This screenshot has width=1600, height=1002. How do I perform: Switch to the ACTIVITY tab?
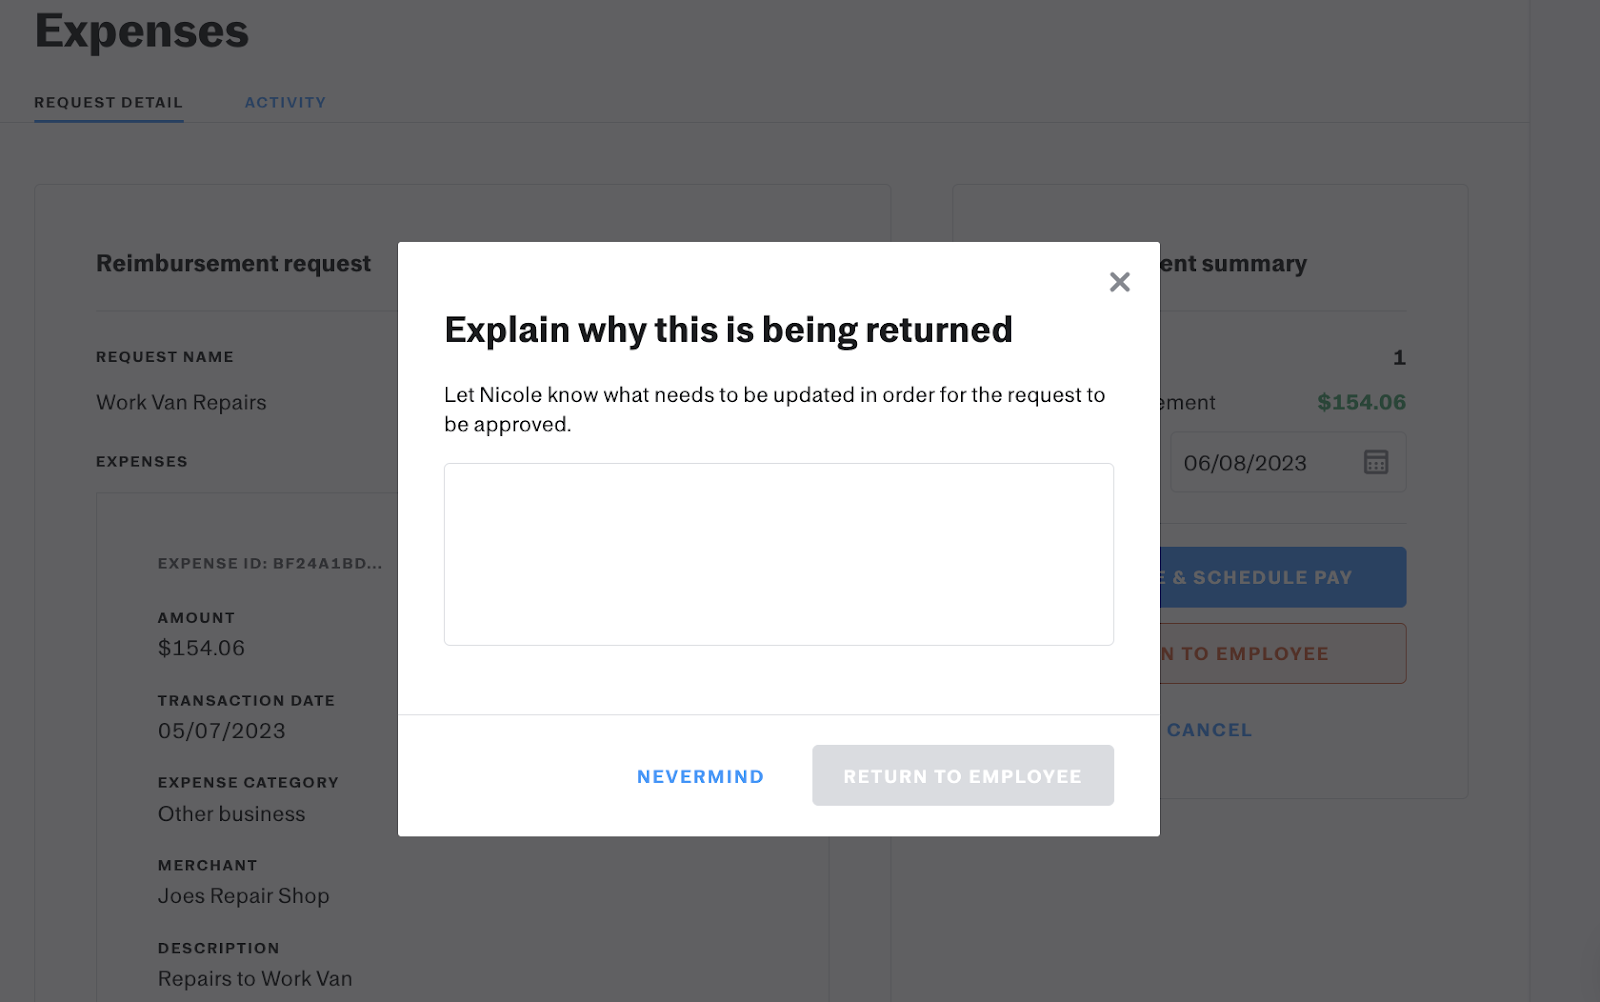coord(285,102)
